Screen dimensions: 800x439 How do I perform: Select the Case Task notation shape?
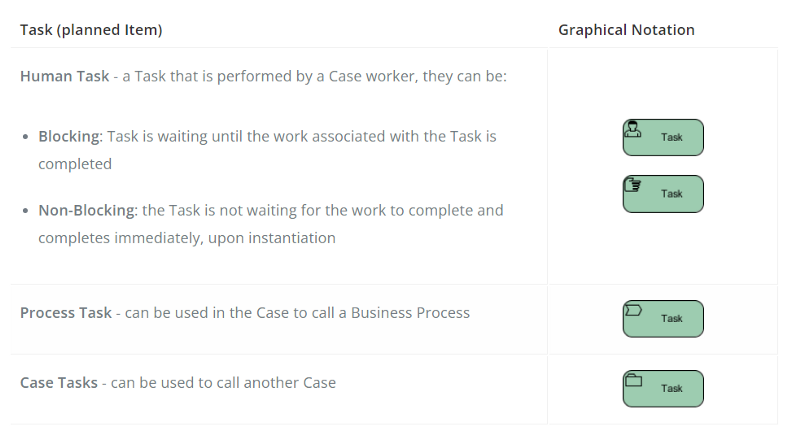[x=663, y=389]
